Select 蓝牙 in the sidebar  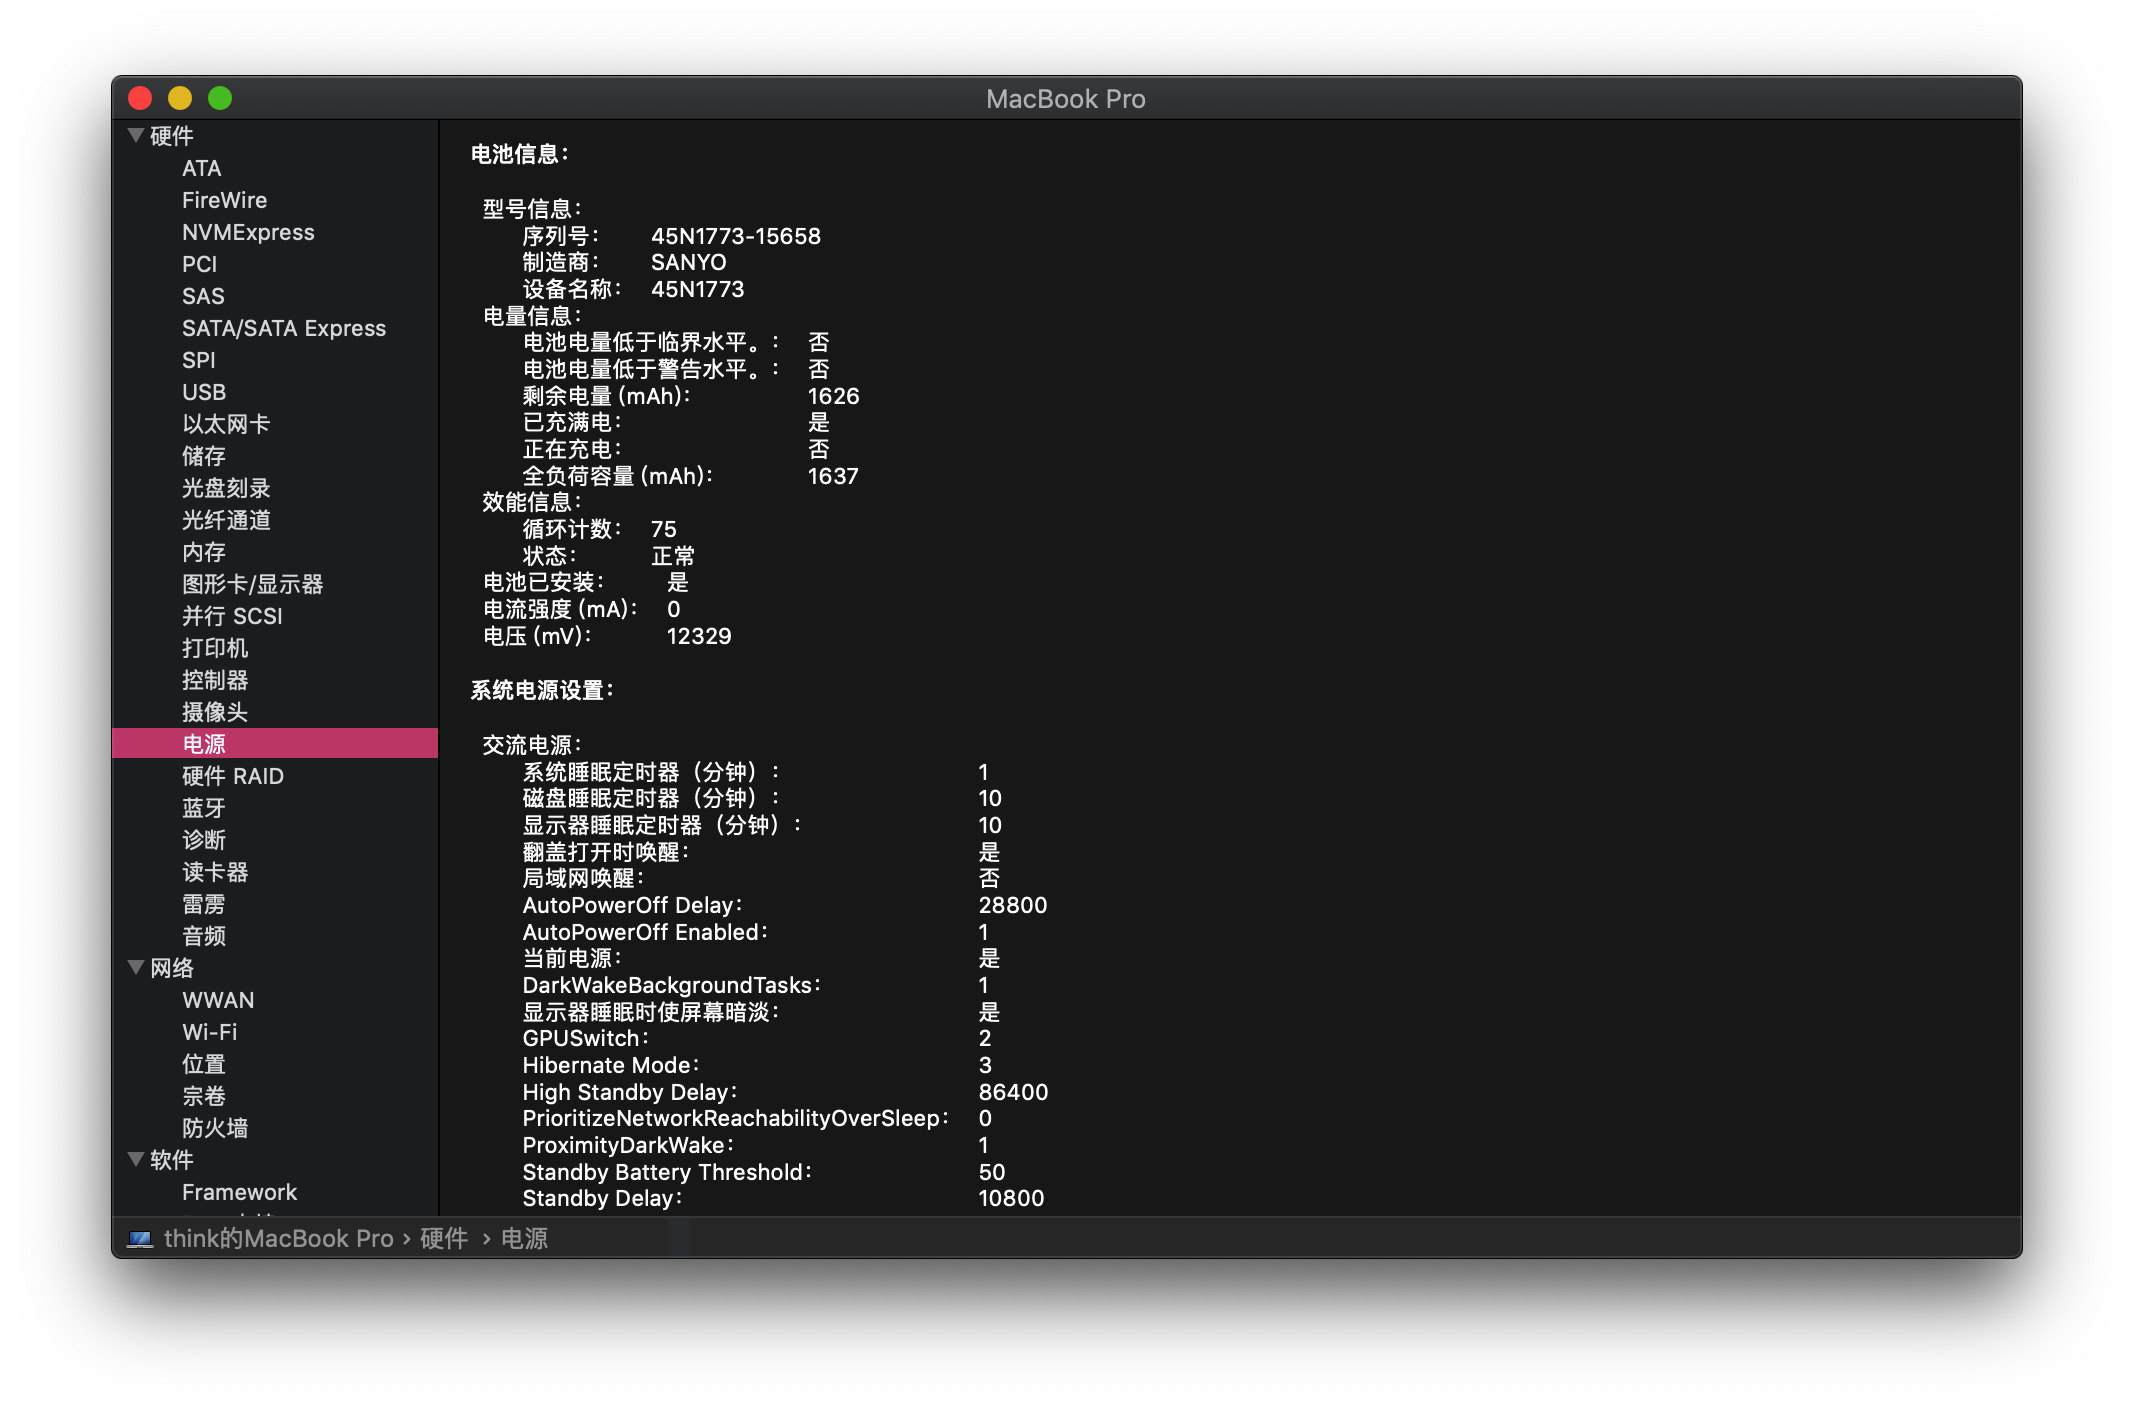[x=204, y=808]
